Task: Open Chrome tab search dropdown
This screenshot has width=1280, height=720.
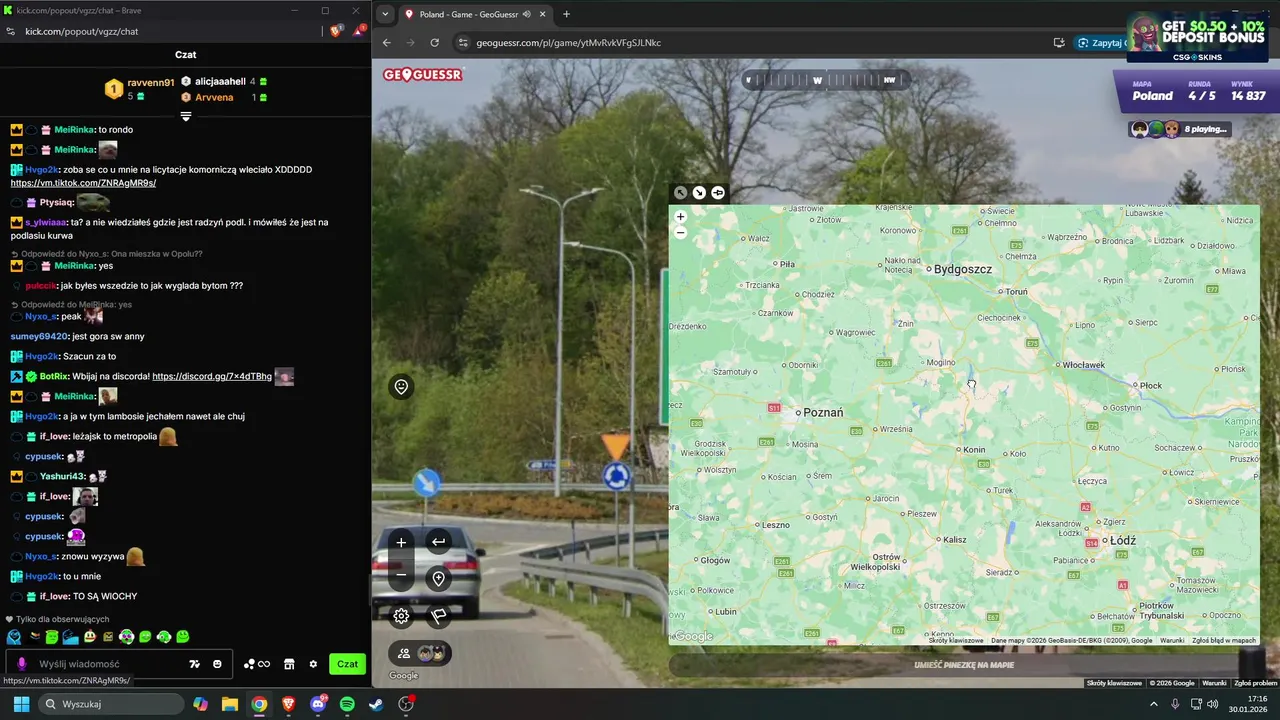Action: point(385,14)
